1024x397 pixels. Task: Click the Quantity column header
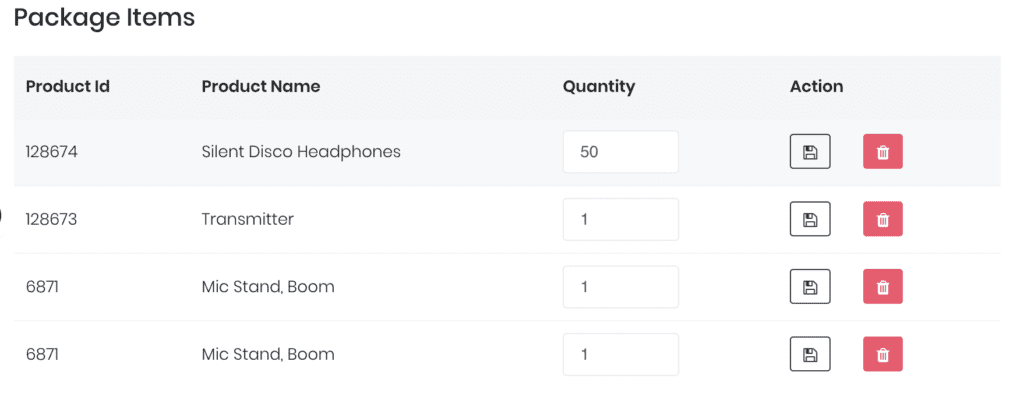(x=599, y=86)
